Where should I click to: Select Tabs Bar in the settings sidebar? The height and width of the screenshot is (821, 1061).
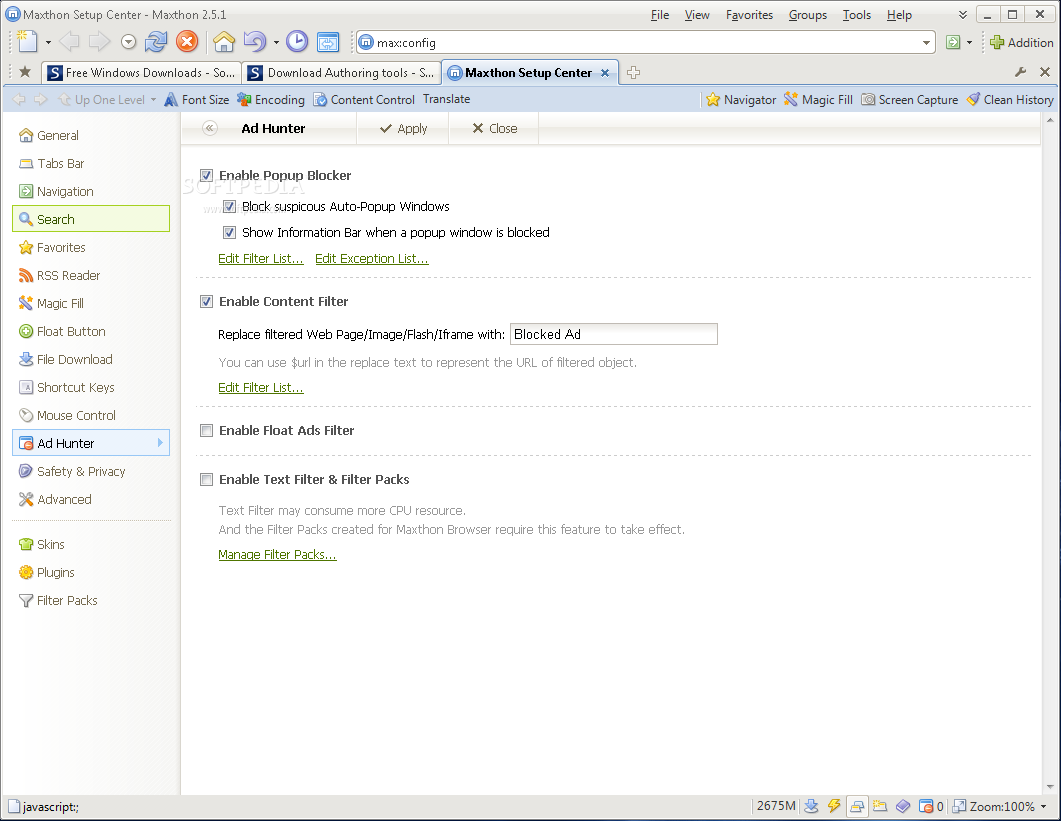coord(91,163)
